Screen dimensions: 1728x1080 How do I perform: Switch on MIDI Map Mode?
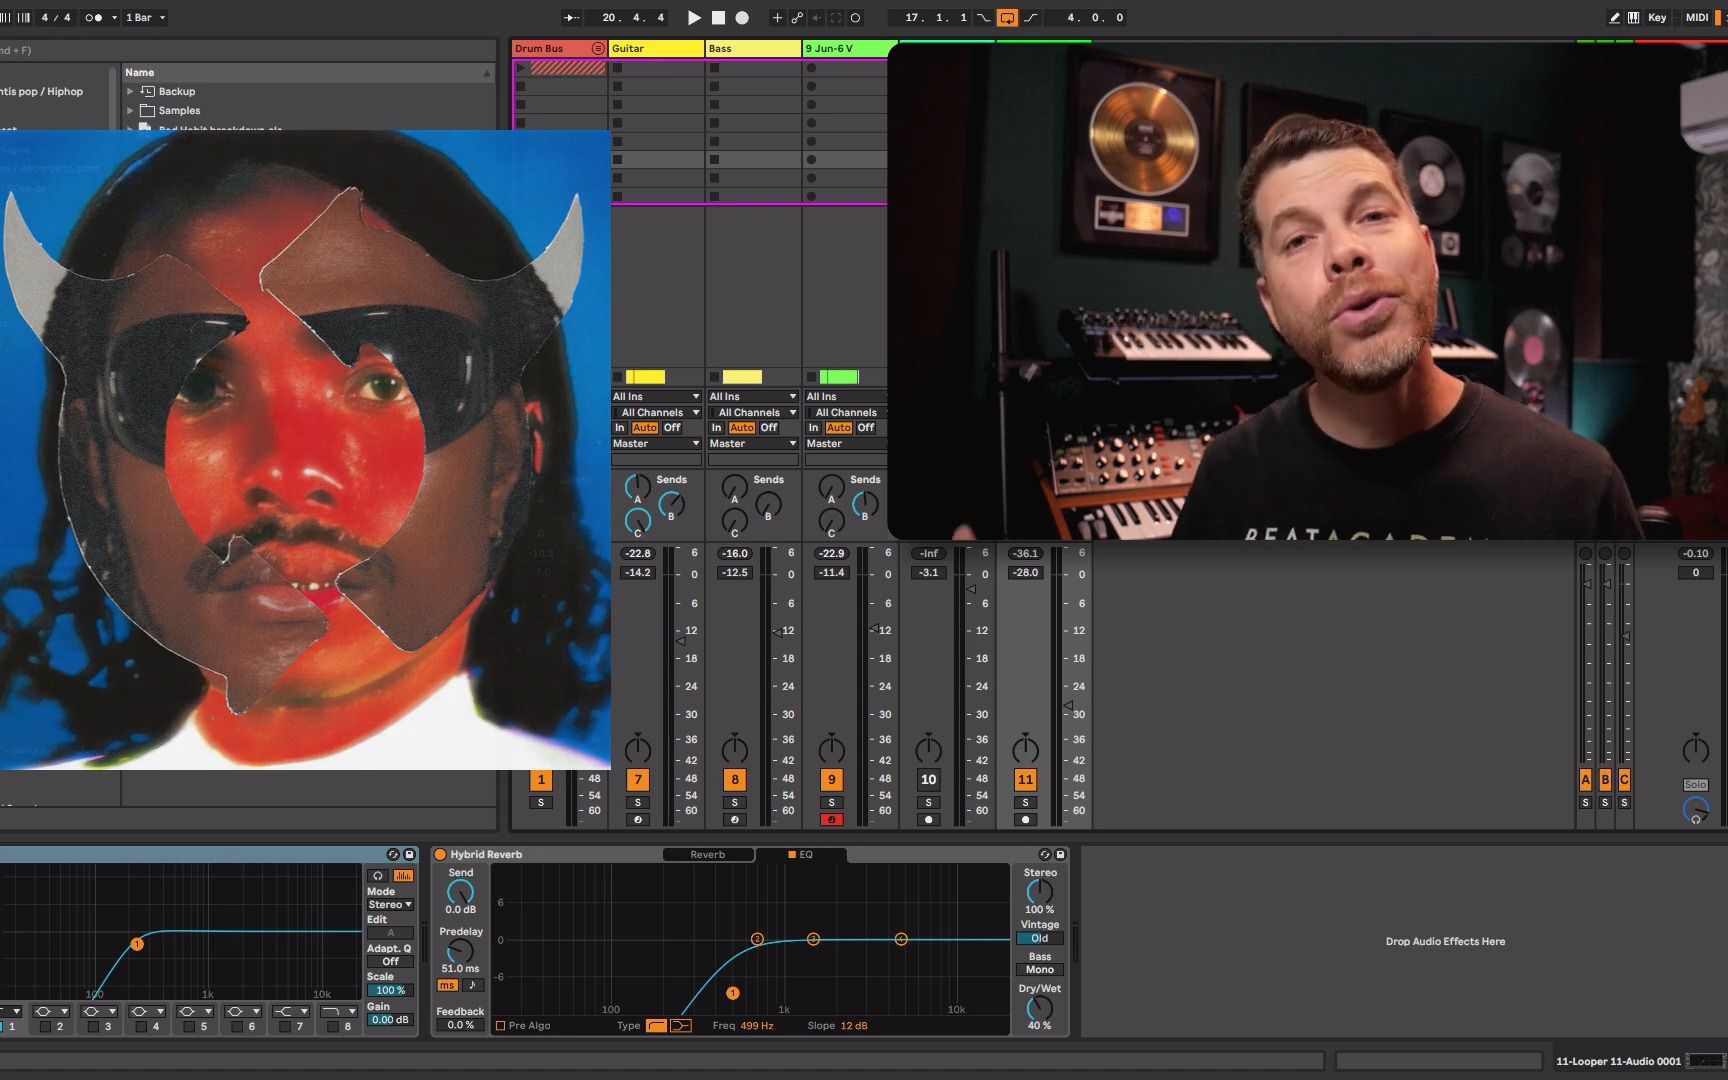[x=1697, y=17]
